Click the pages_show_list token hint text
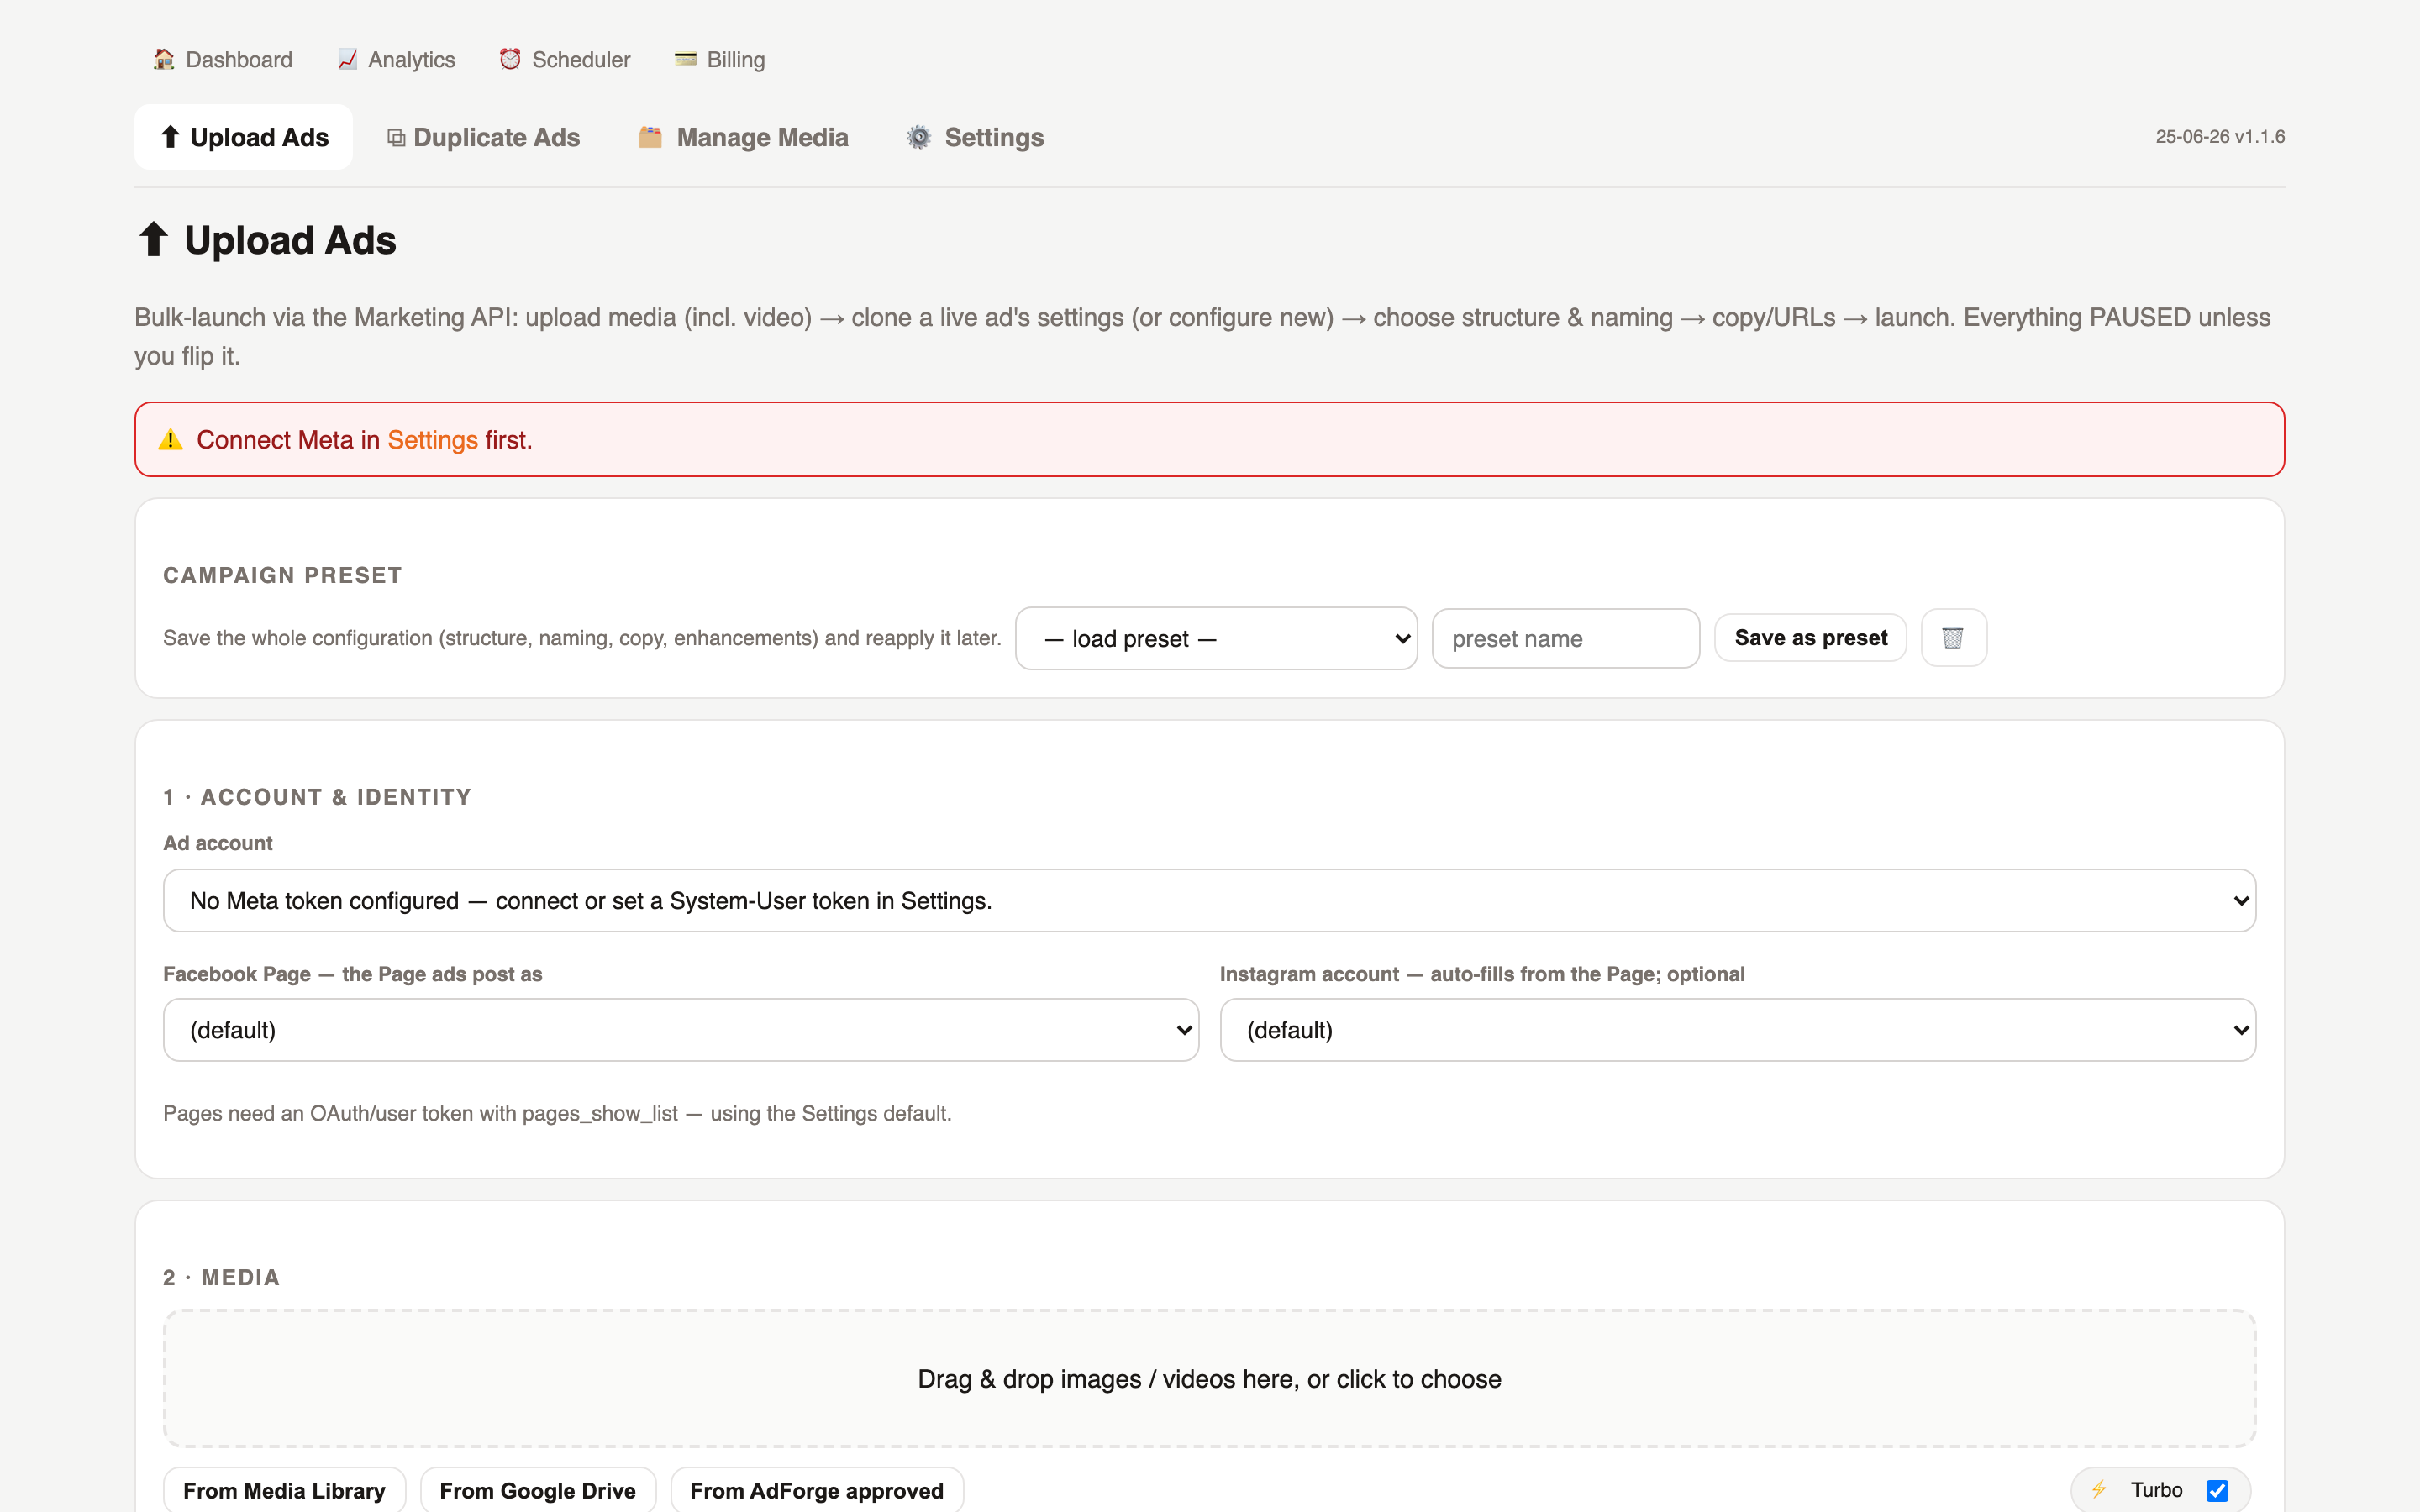This screenshot has width=2420, height=1512. [557, 1113]
